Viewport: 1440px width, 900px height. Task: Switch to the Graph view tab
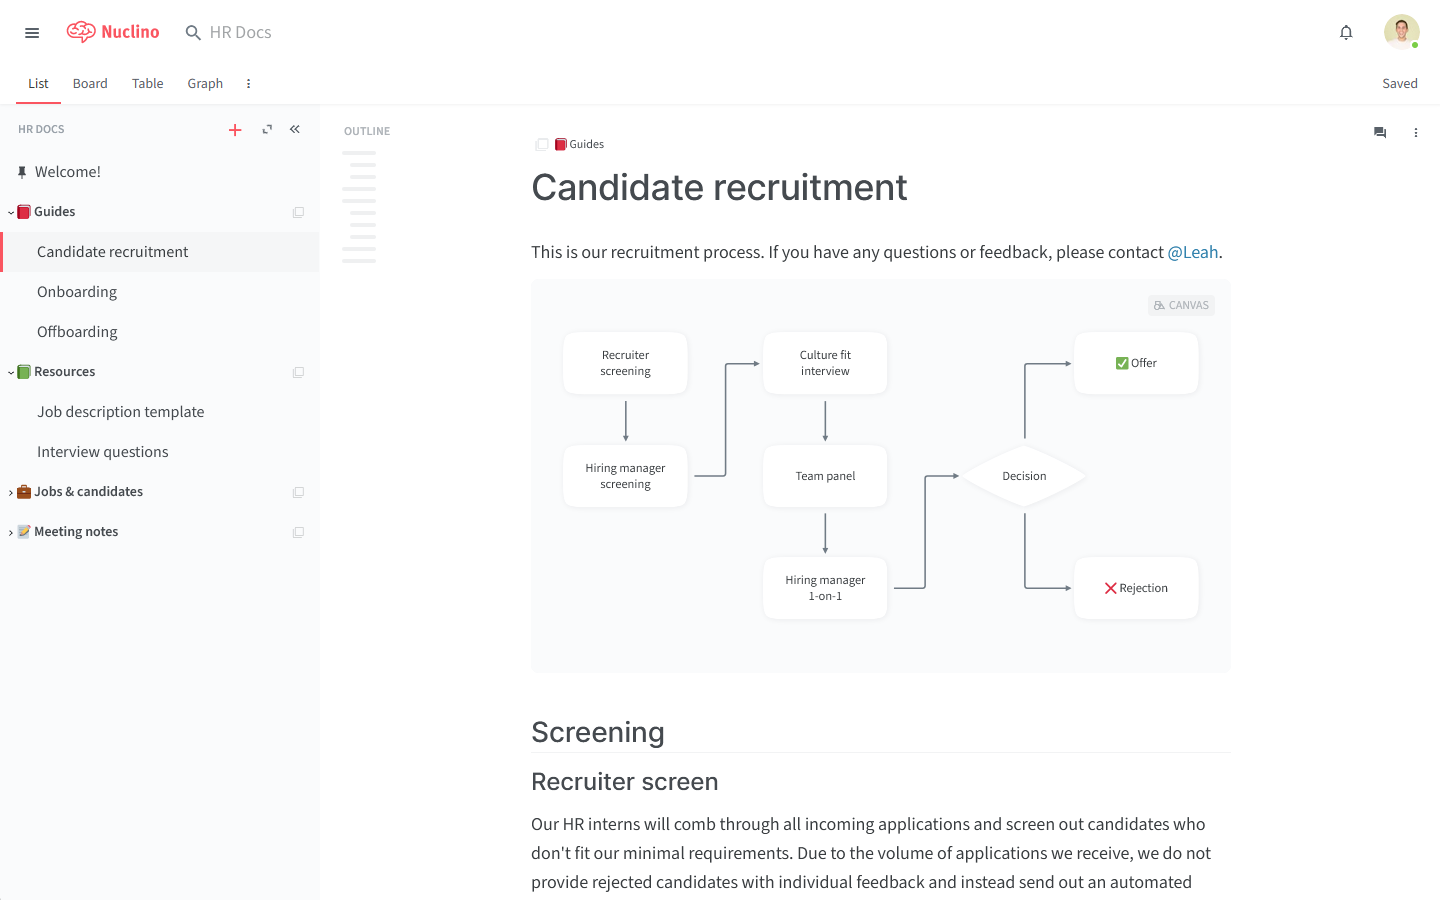click(x=205, y=84)
